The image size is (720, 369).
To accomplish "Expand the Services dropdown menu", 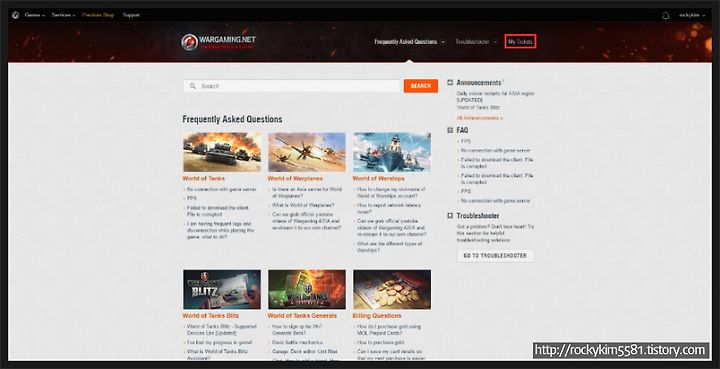I will click(63, 15).
